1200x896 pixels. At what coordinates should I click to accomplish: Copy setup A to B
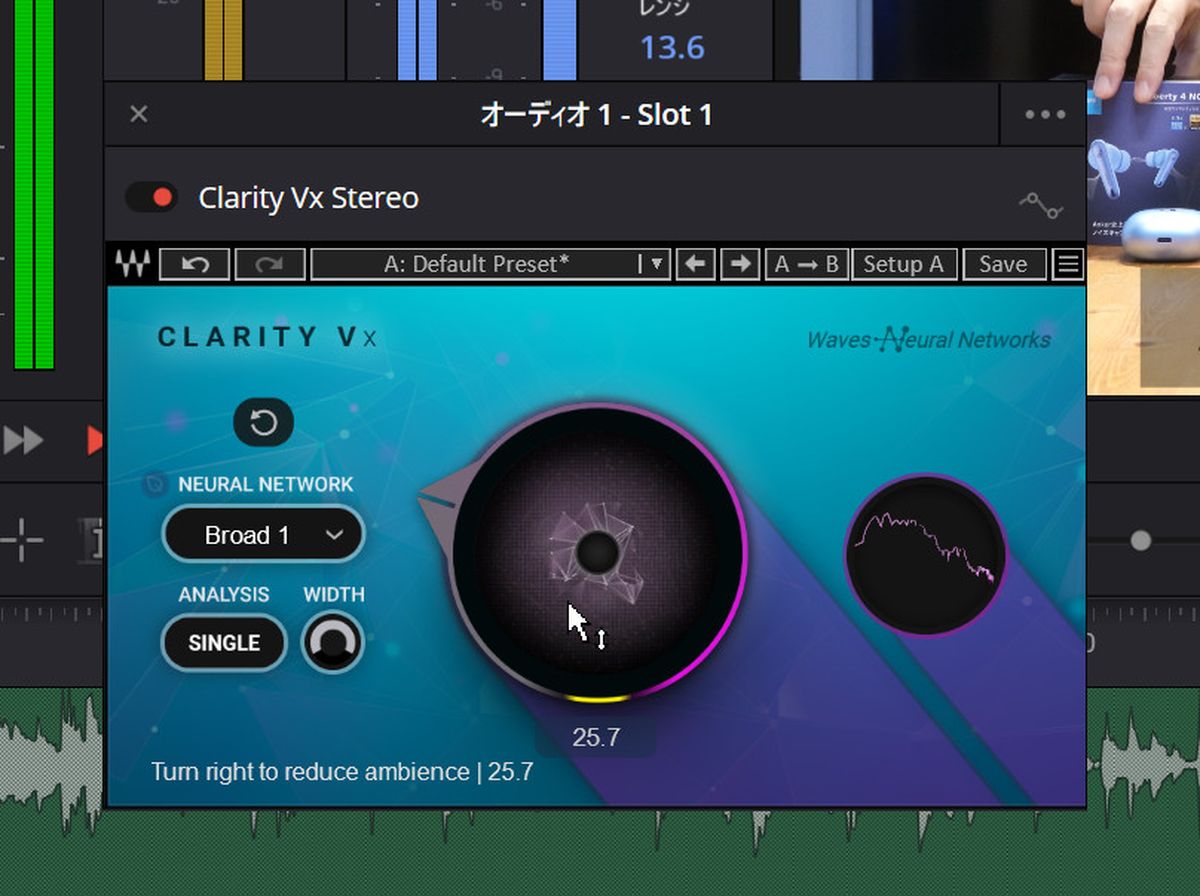click(x=806, y=264)
